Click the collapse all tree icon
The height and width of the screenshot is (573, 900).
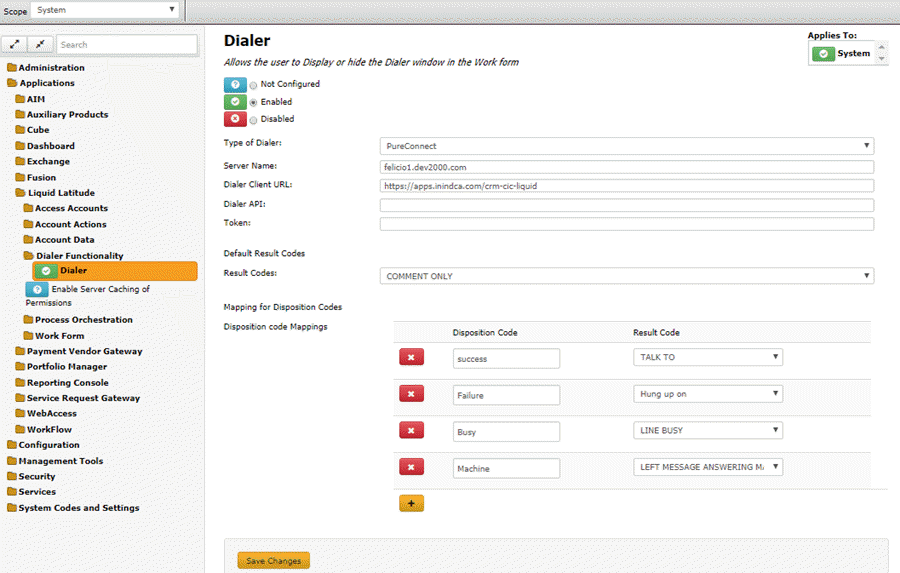pyautogui.click(x=40, y=44)
